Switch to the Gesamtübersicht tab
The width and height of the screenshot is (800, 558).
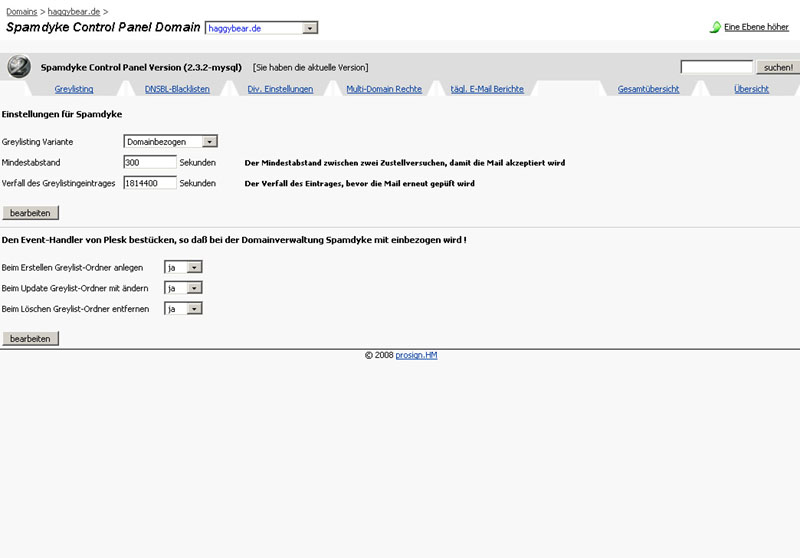point(648,89)
